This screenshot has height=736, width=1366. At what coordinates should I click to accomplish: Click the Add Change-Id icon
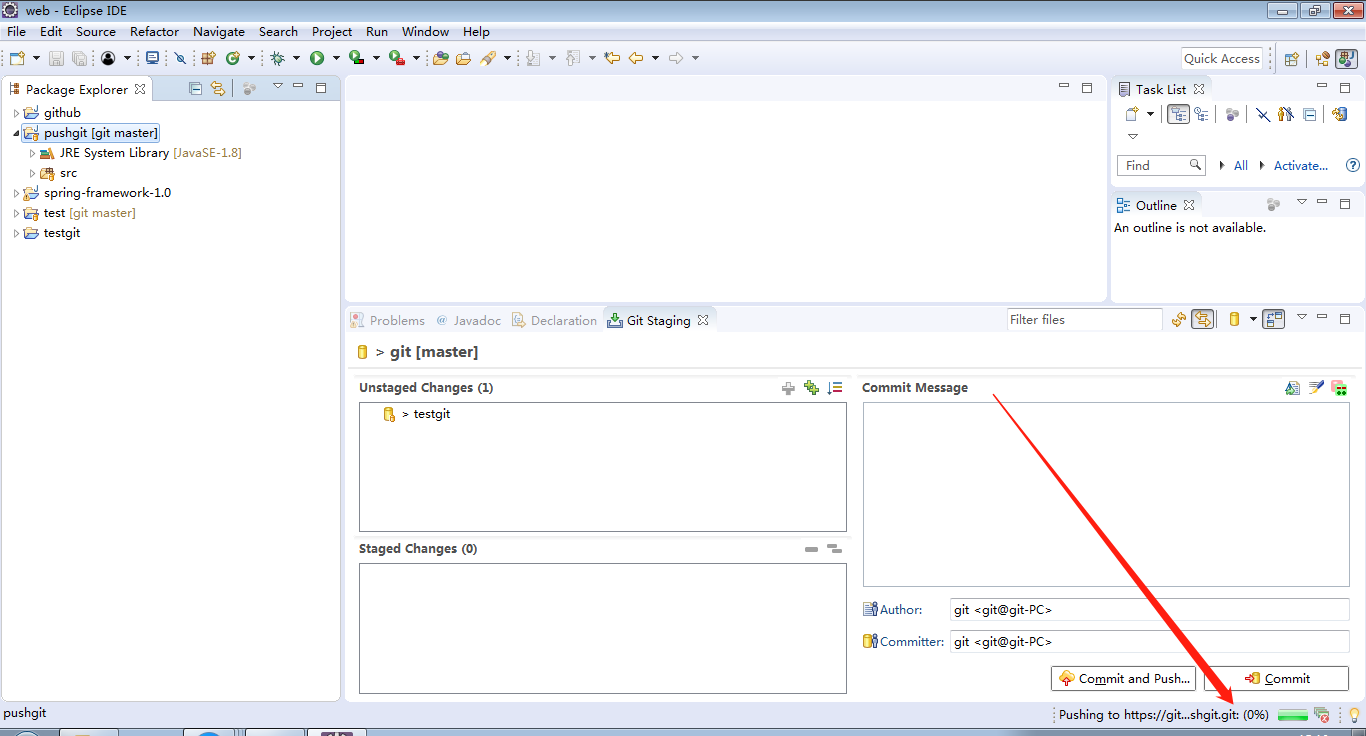[1339, 388]
